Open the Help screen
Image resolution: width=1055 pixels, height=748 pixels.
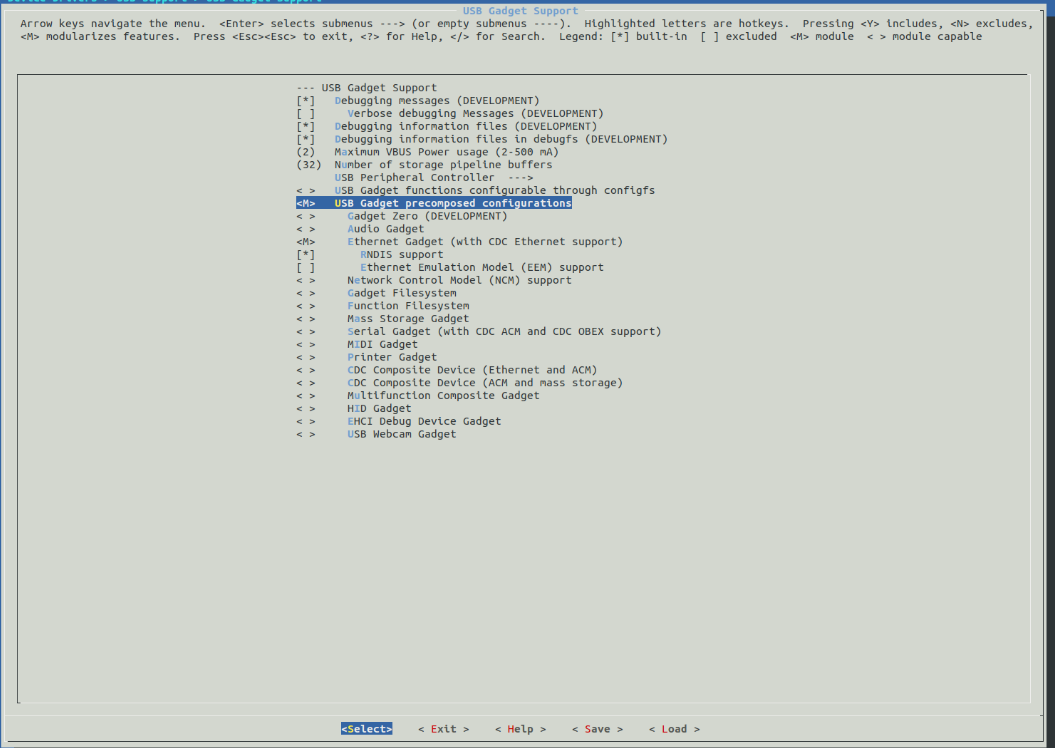point(520,728)
